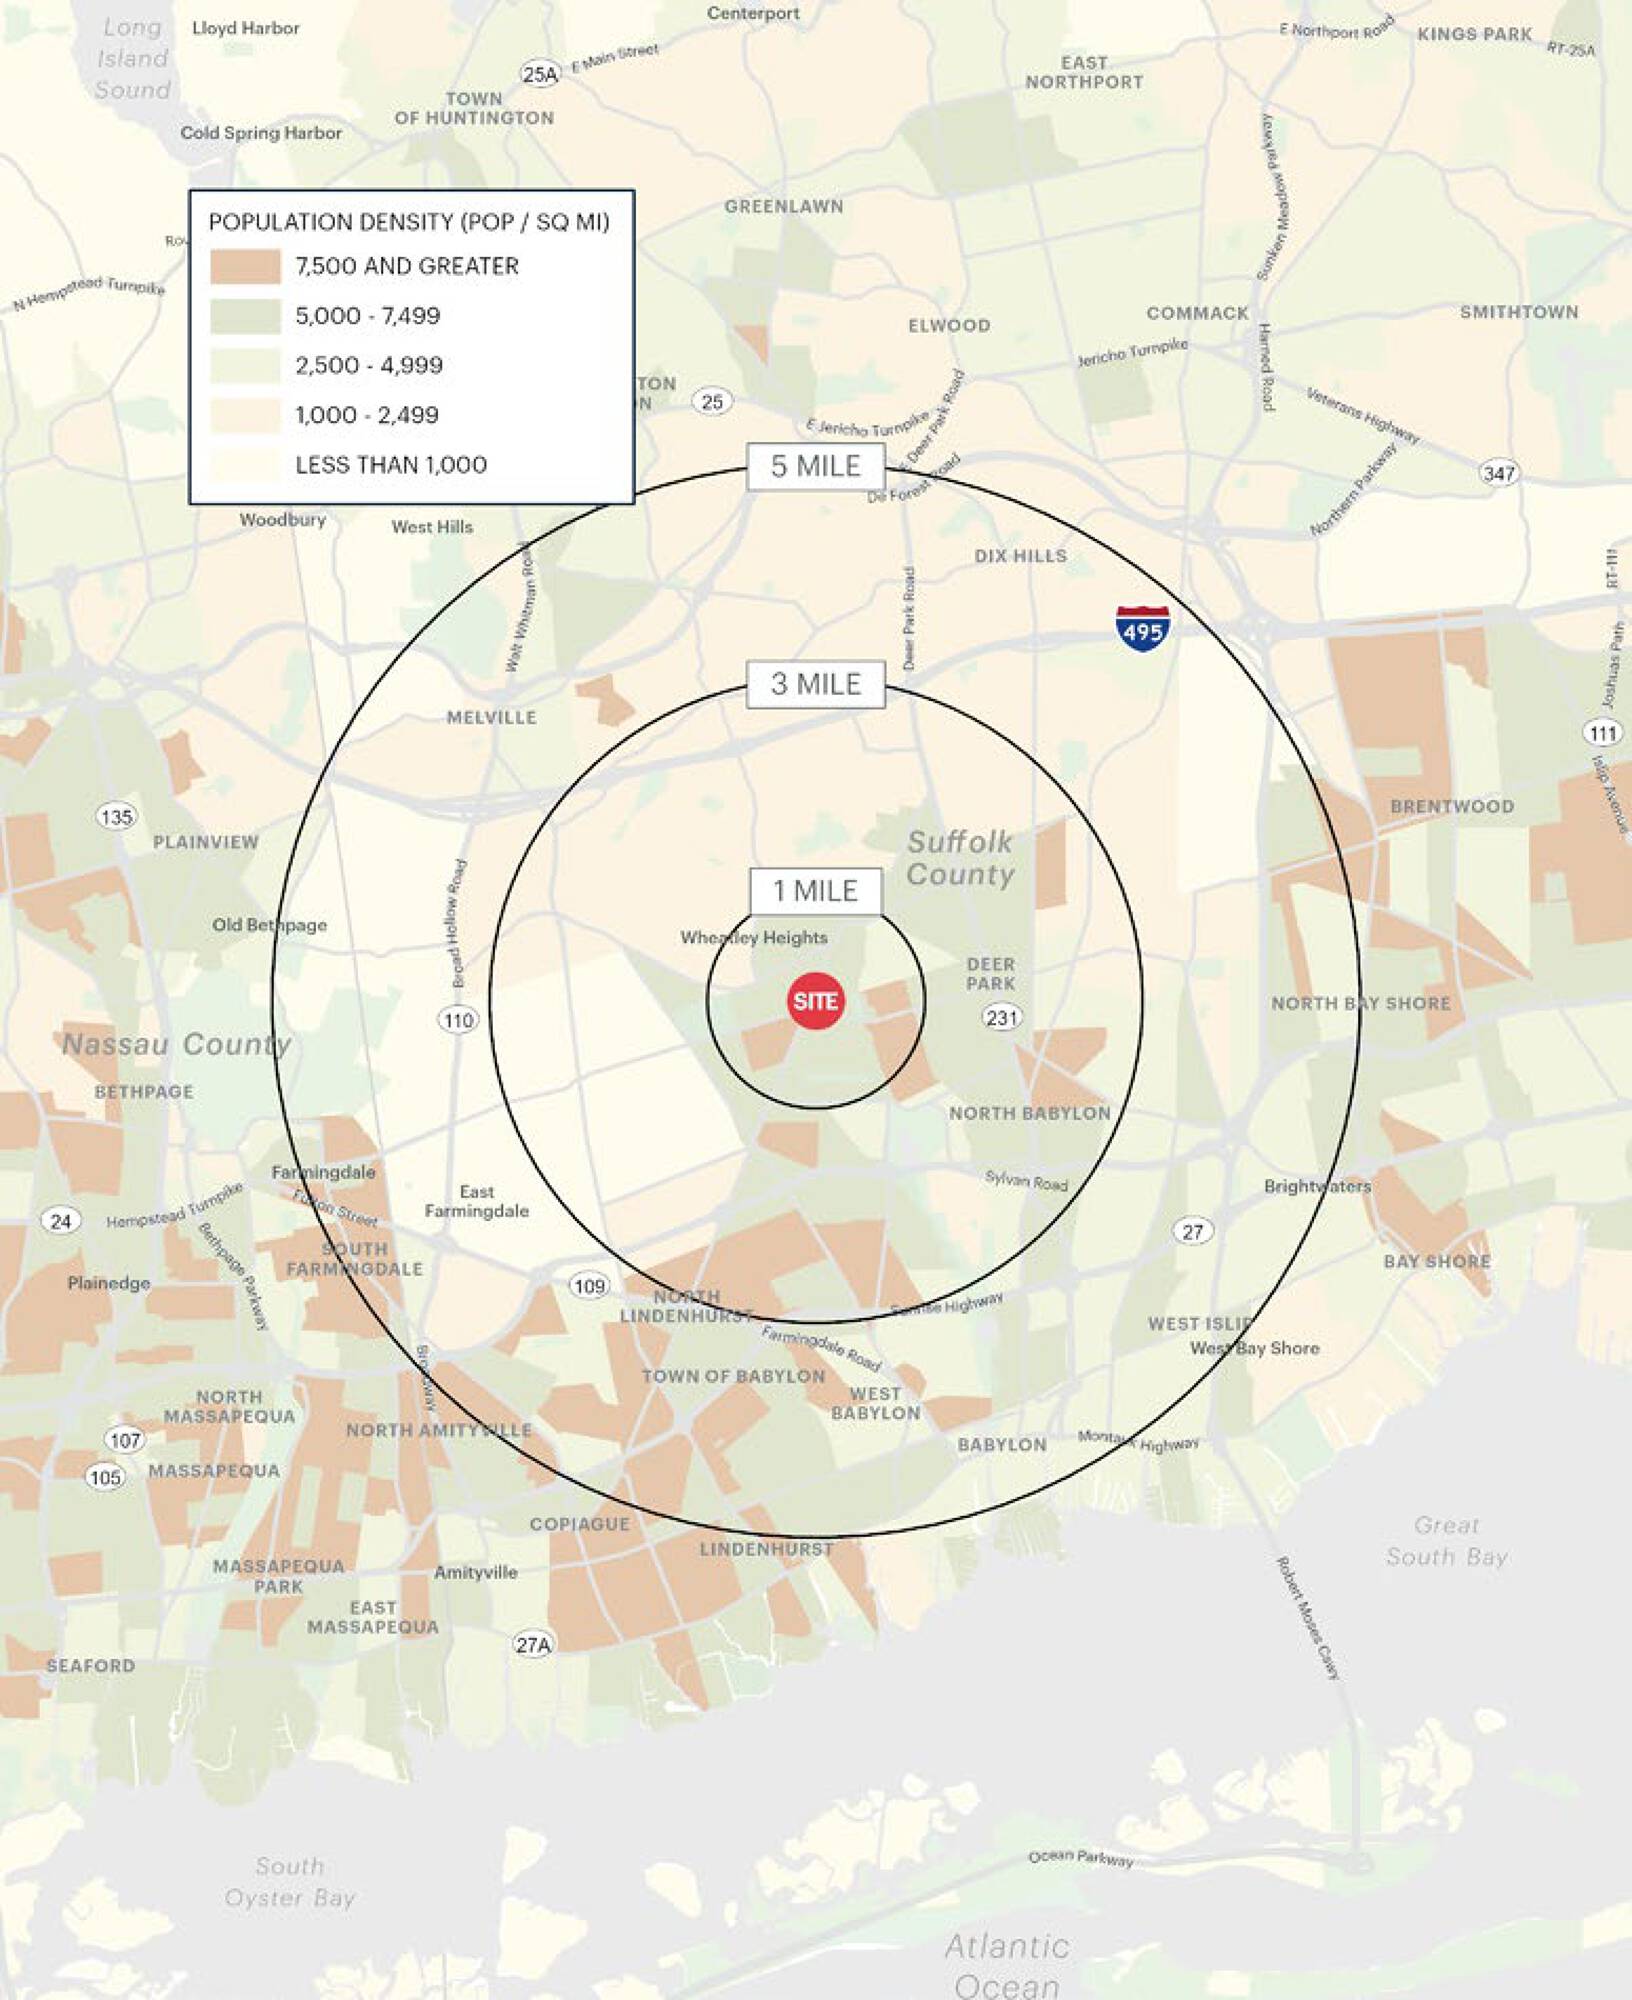Select the Route 347 road shield
The image size is (1632, 2000).
tap(1498, 473)
